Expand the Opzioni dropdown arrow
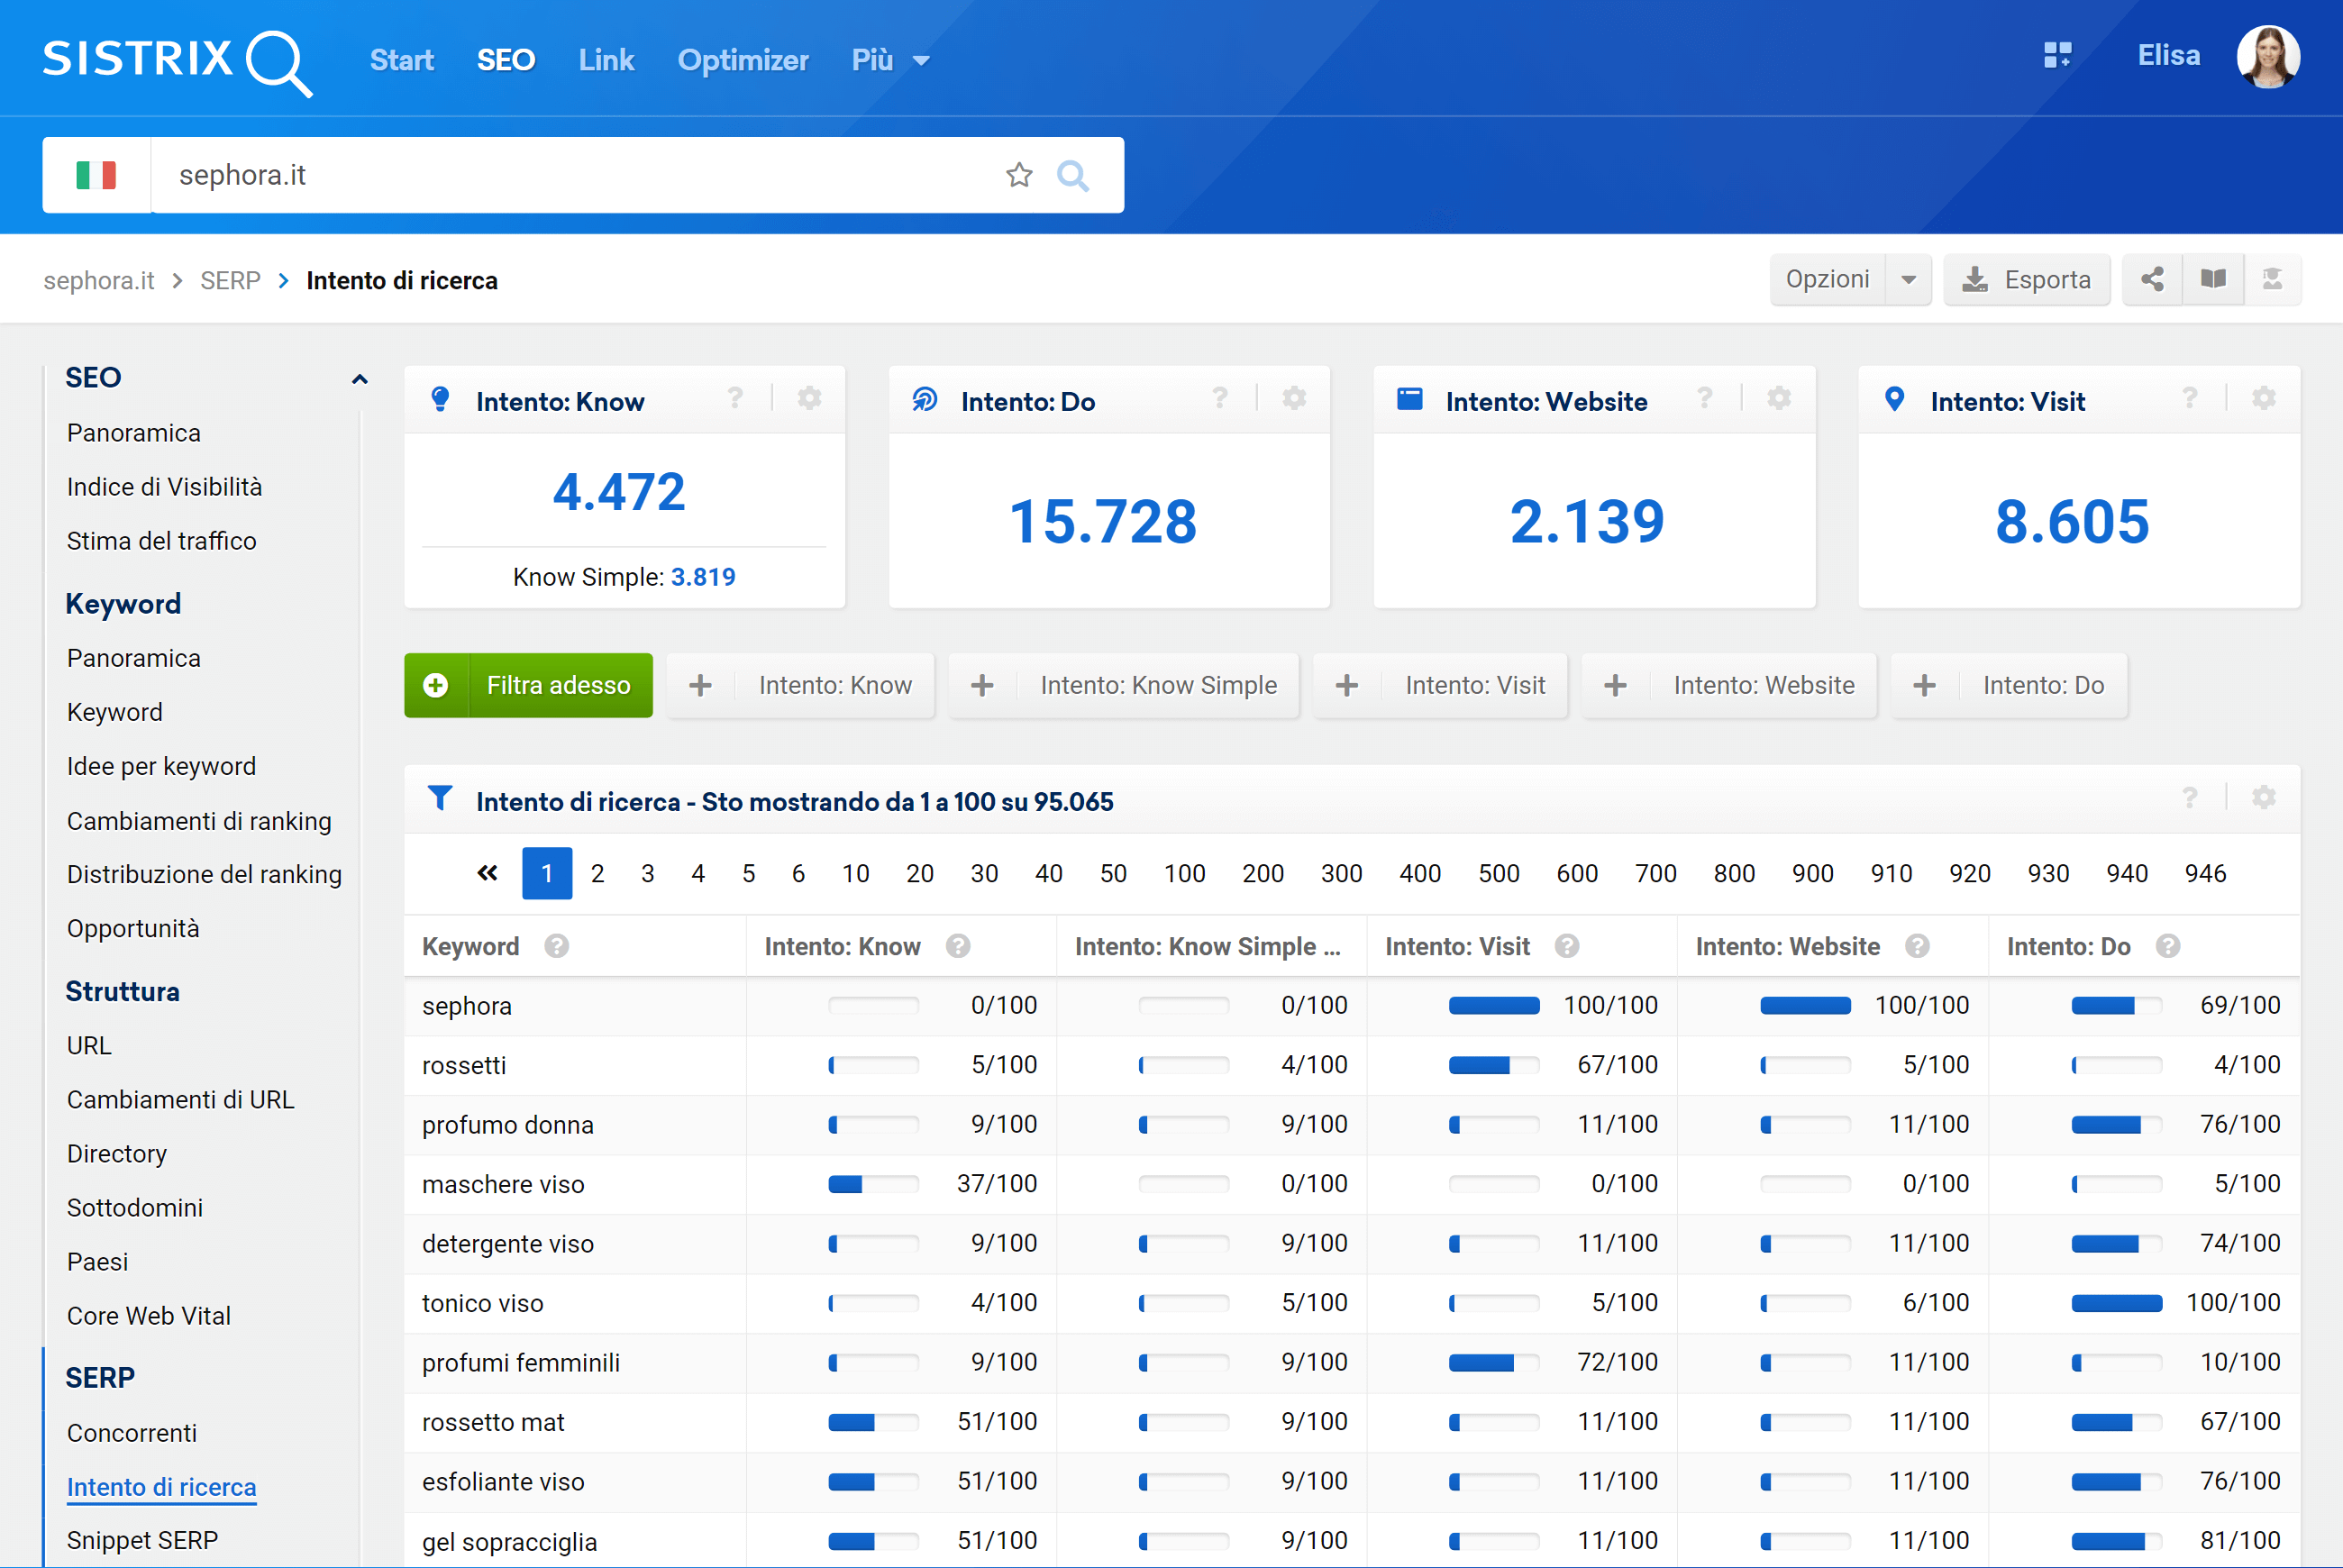This screenshot has height=1568, width=2343. coord(1908,279)
